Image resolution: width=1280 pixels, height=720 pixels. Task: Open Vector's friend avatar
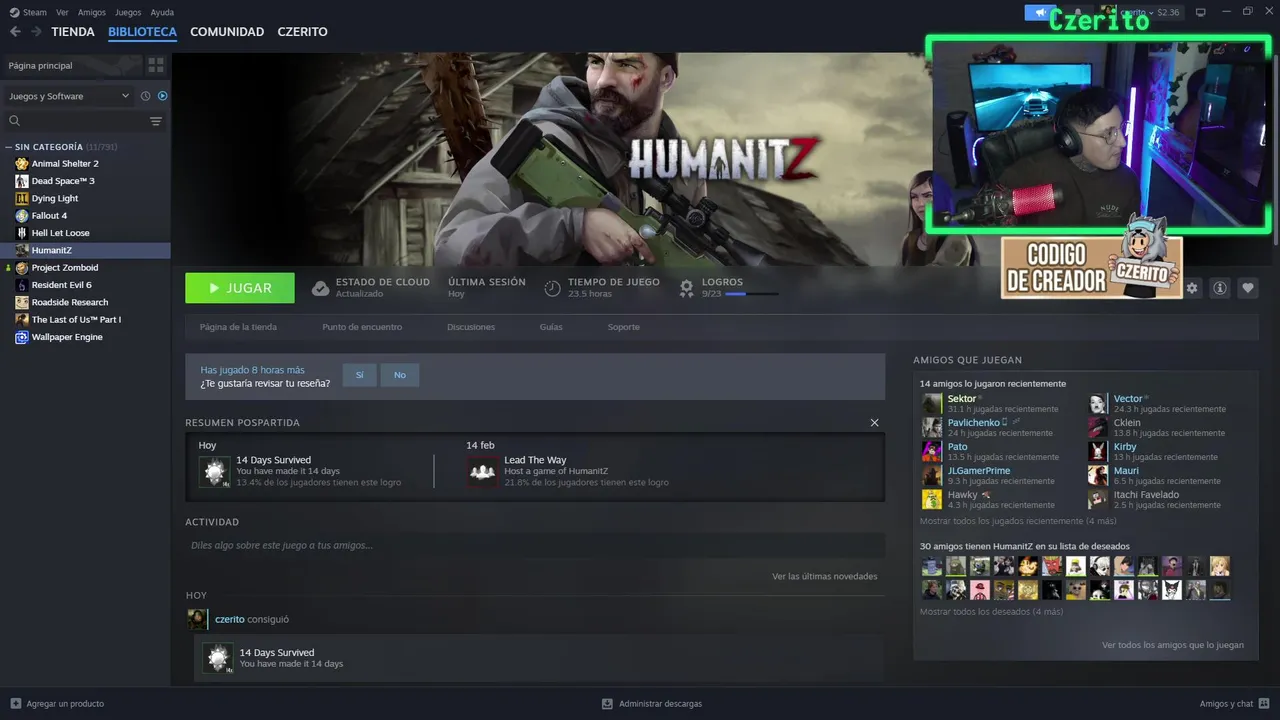point(1098,403)
